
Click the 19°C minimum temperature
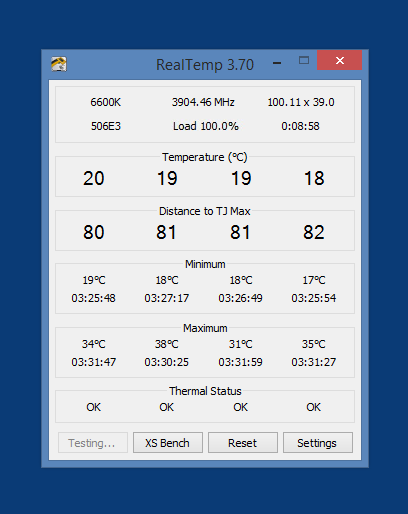coord(94,280)
